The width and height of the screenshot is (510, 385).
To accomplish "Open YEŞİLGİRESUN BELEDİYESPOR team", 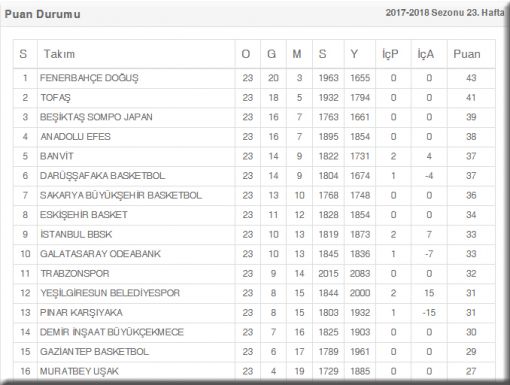I will (x=110, y=293).
